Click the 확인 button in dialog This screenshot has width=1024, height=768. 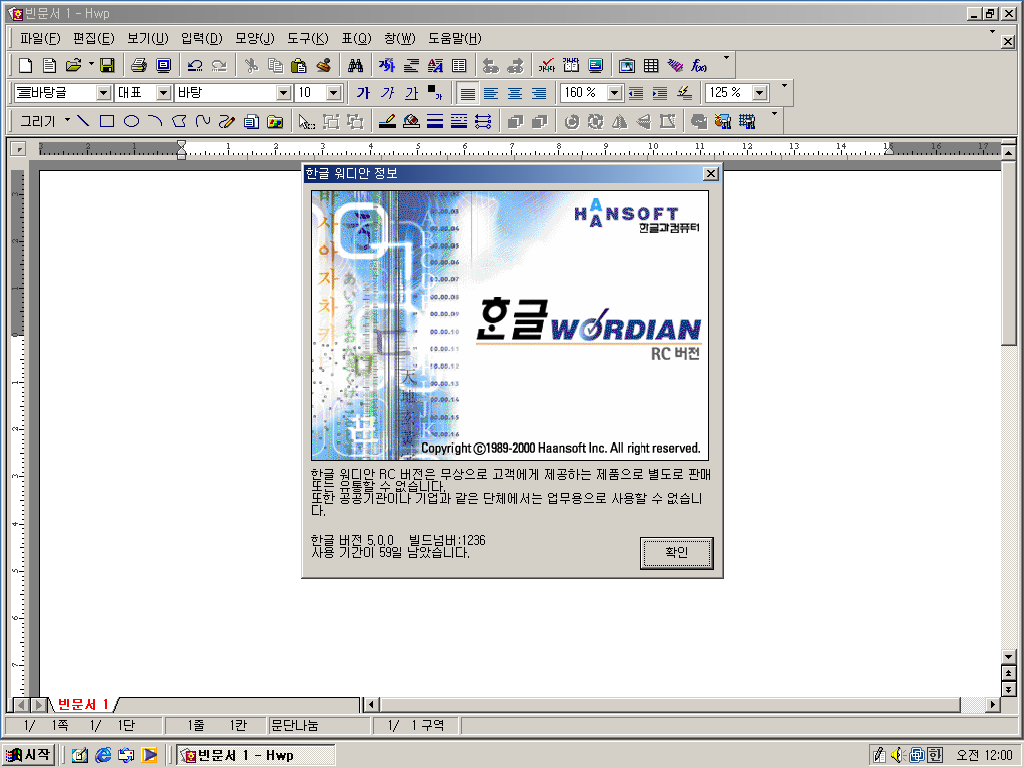point(677,552)
